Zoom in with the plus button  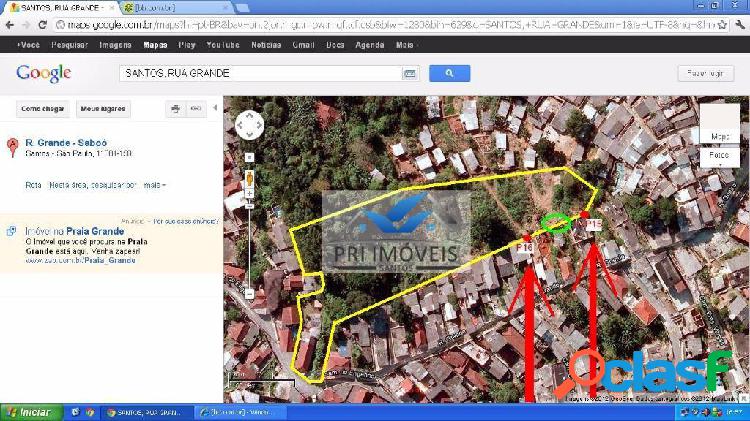pyautogui.click(x=249, y=194)
